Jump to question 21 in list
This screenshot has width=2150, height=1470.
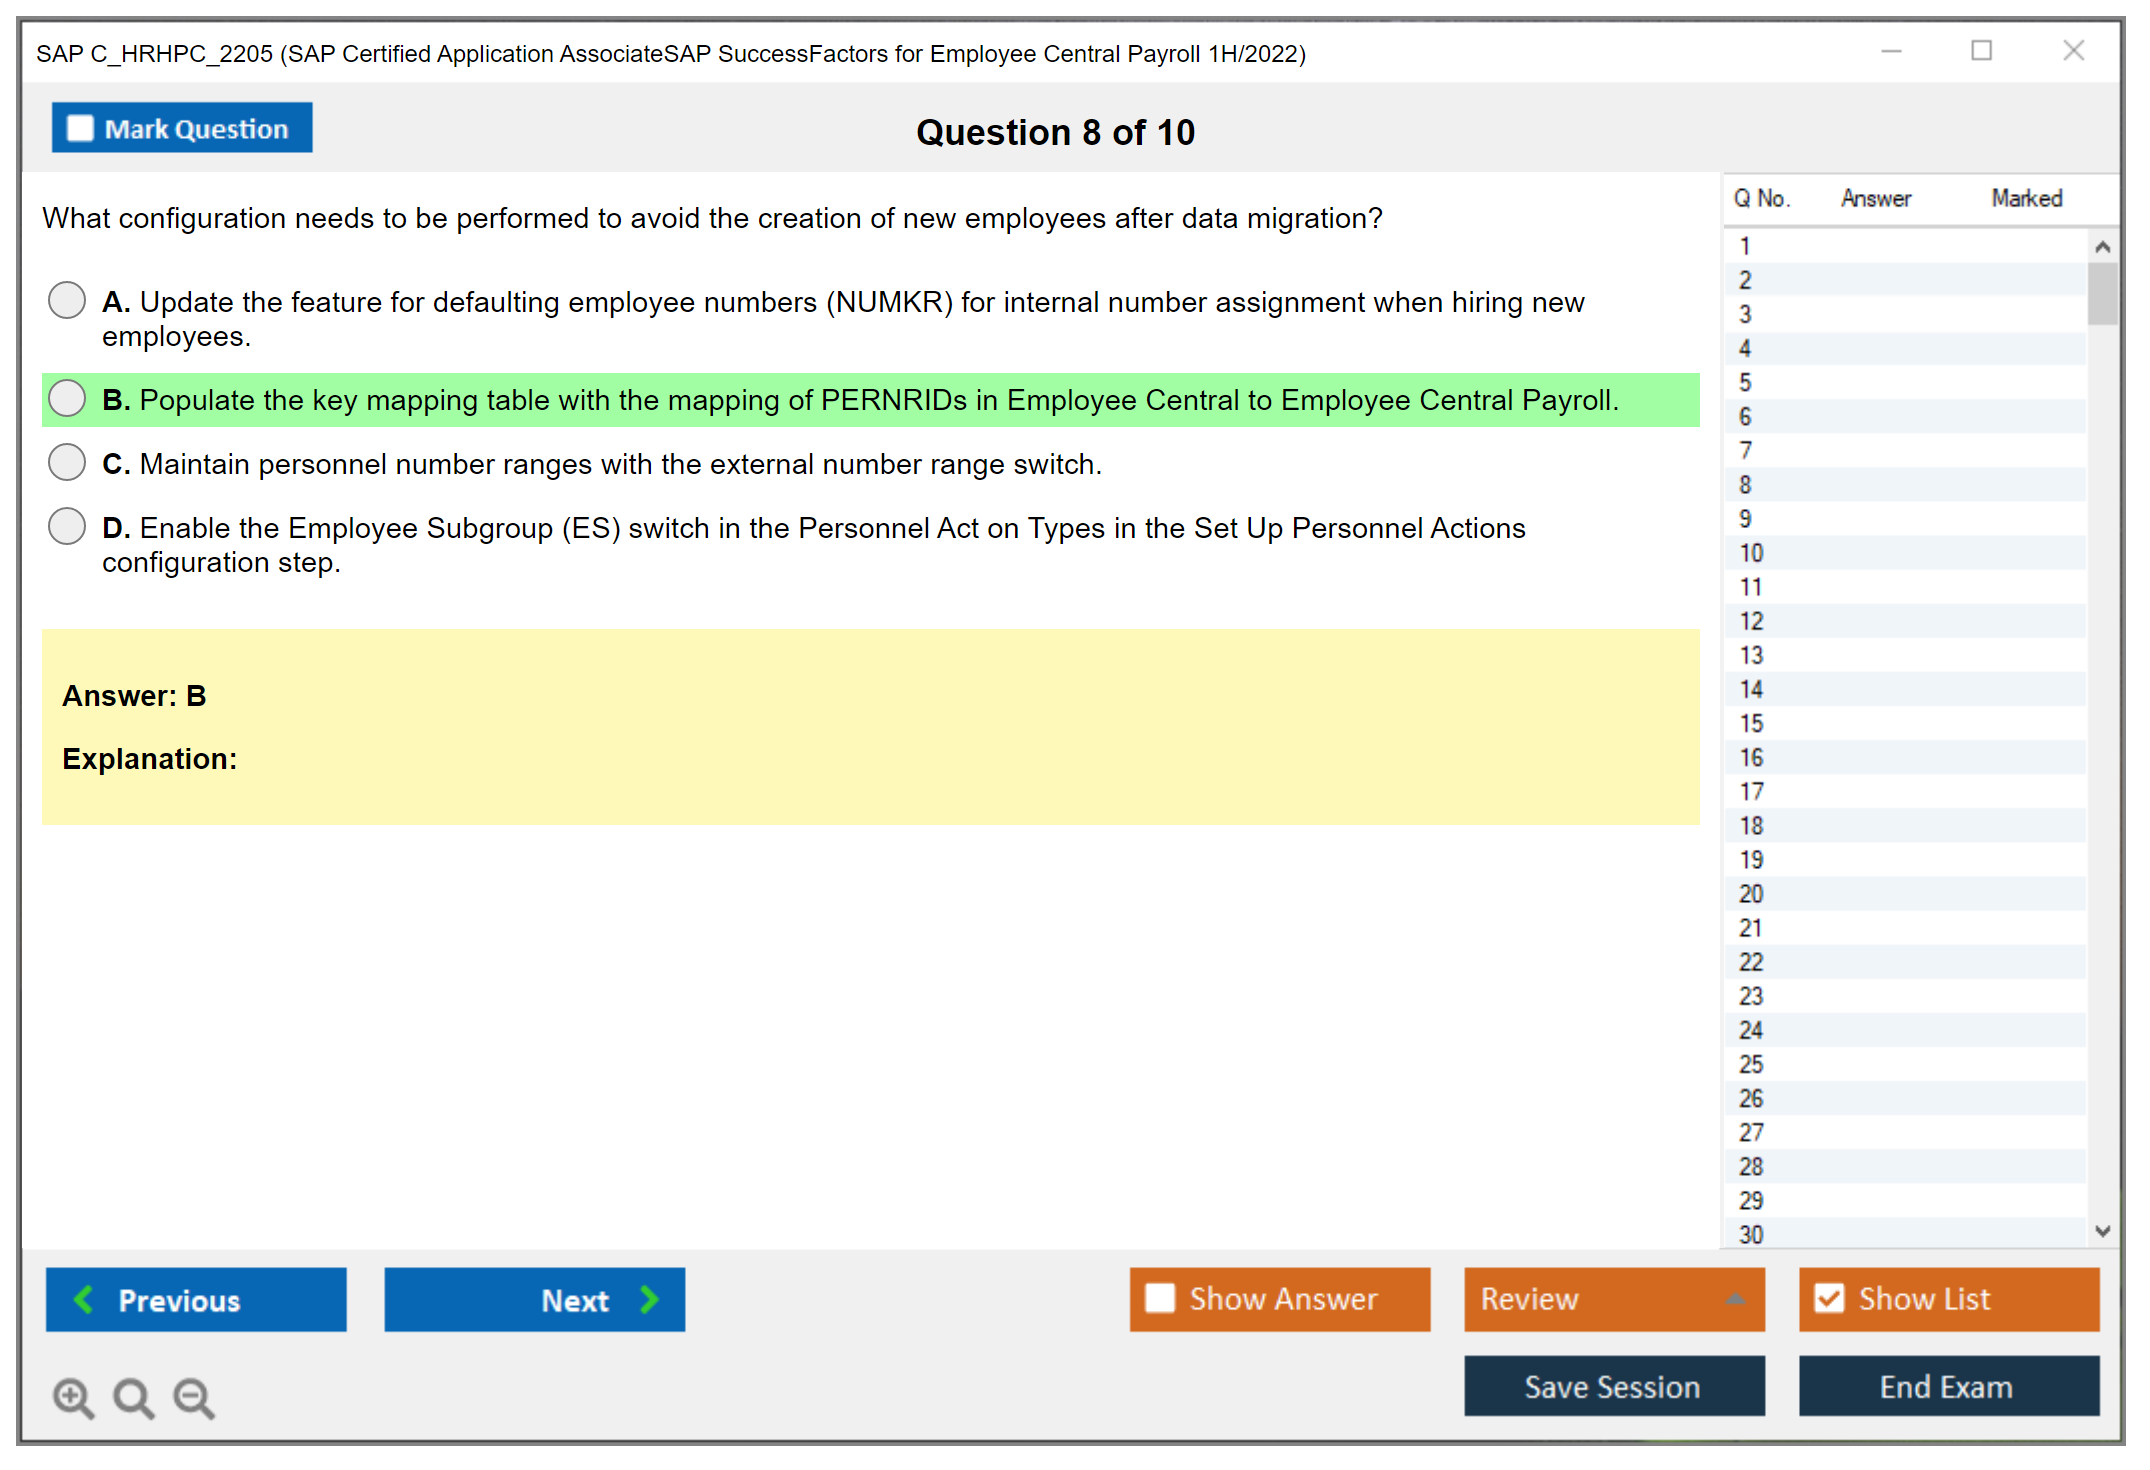(x=1751, y=928)
